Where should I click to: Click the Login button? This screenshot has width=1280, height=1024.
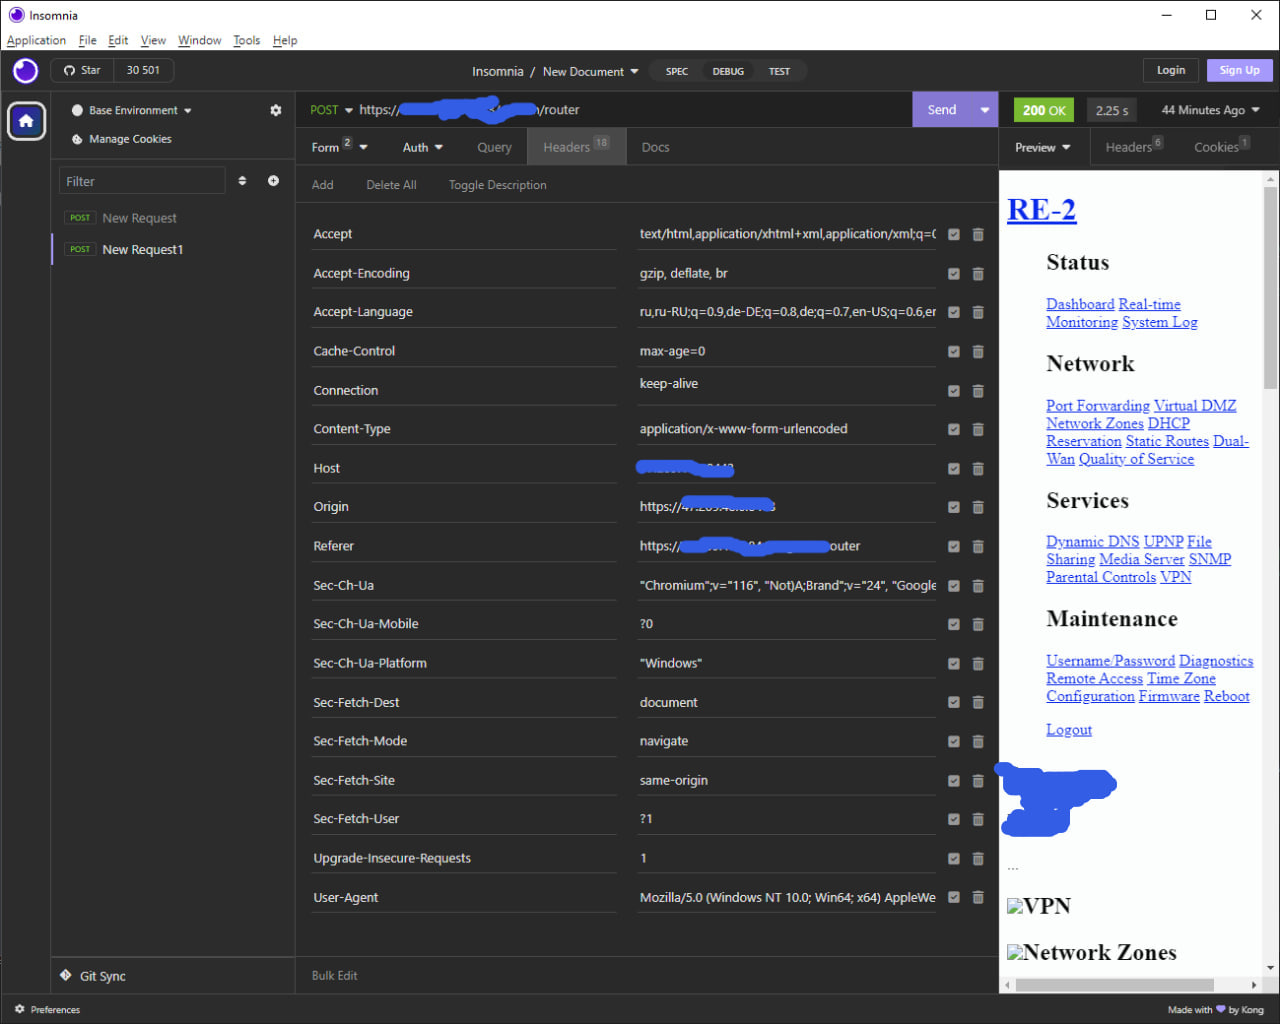[x=1171, y=70]
